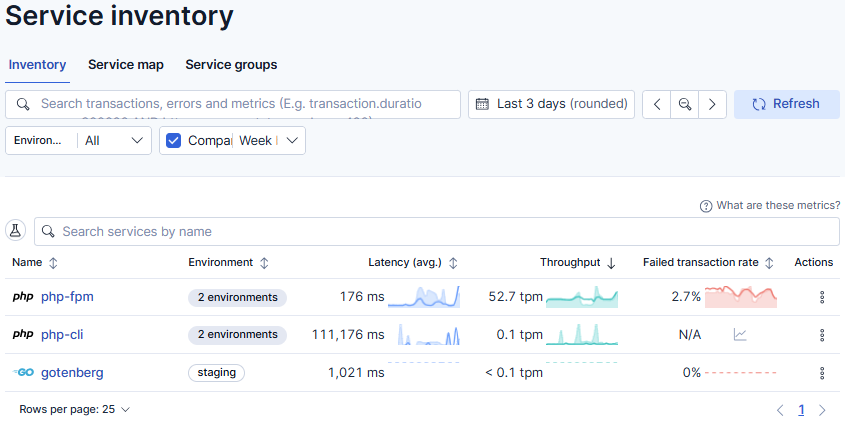Click the beaker experimental features icon
Viewport: 845px width, 424px height.
point(15,231)
